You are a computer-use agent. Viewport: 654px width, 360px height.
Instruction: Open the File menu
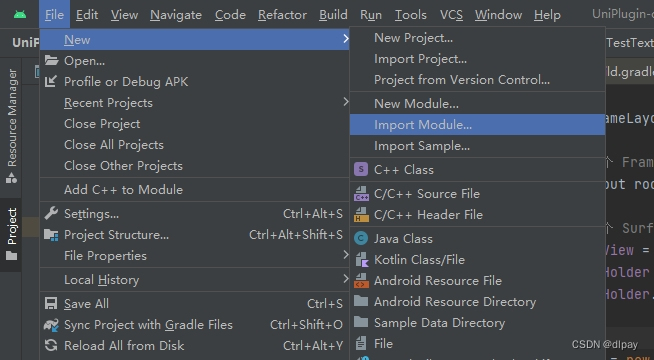click(54, 15)
